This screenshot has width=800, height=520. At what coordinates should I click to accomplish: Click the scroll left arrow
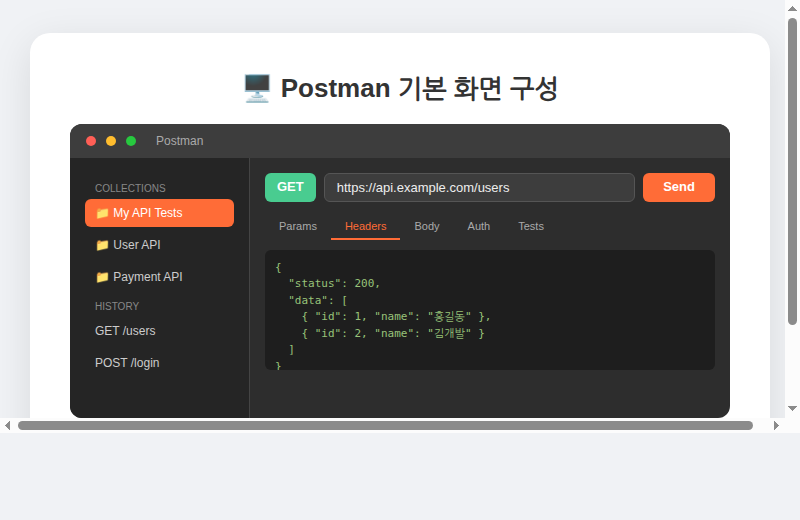pos(7,425)
